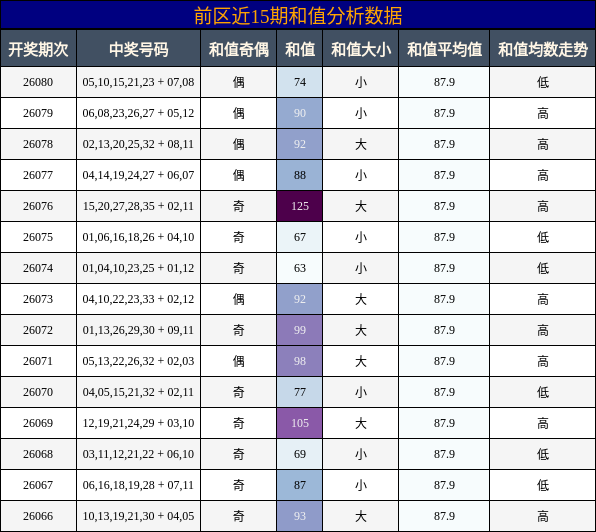The image size is (596, 532).
Task: Click numbers 01,04,10,23,25 + 01,12
Action: tap(138, 268)
